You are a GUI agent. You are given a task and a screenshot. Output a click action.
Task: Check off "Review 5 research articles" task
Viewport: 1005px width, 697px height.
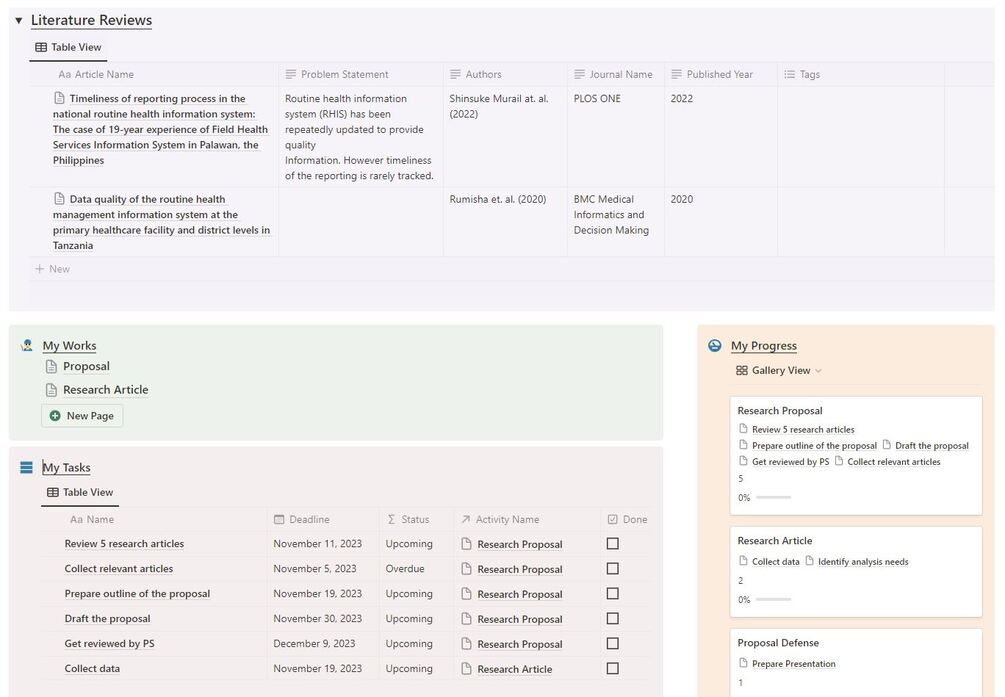pos(611,543)
